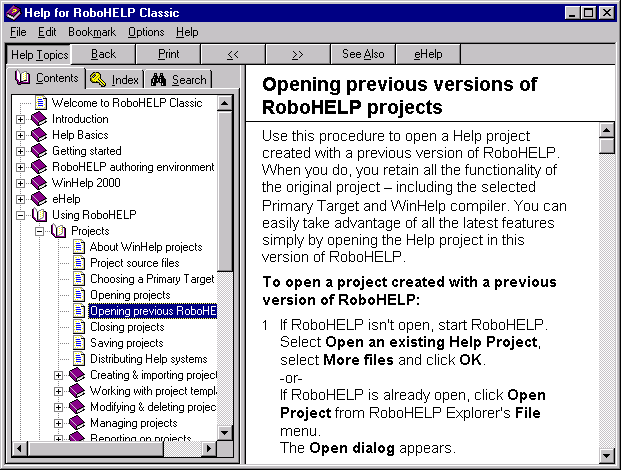Click the Help window title bar icon

point(11,11)
